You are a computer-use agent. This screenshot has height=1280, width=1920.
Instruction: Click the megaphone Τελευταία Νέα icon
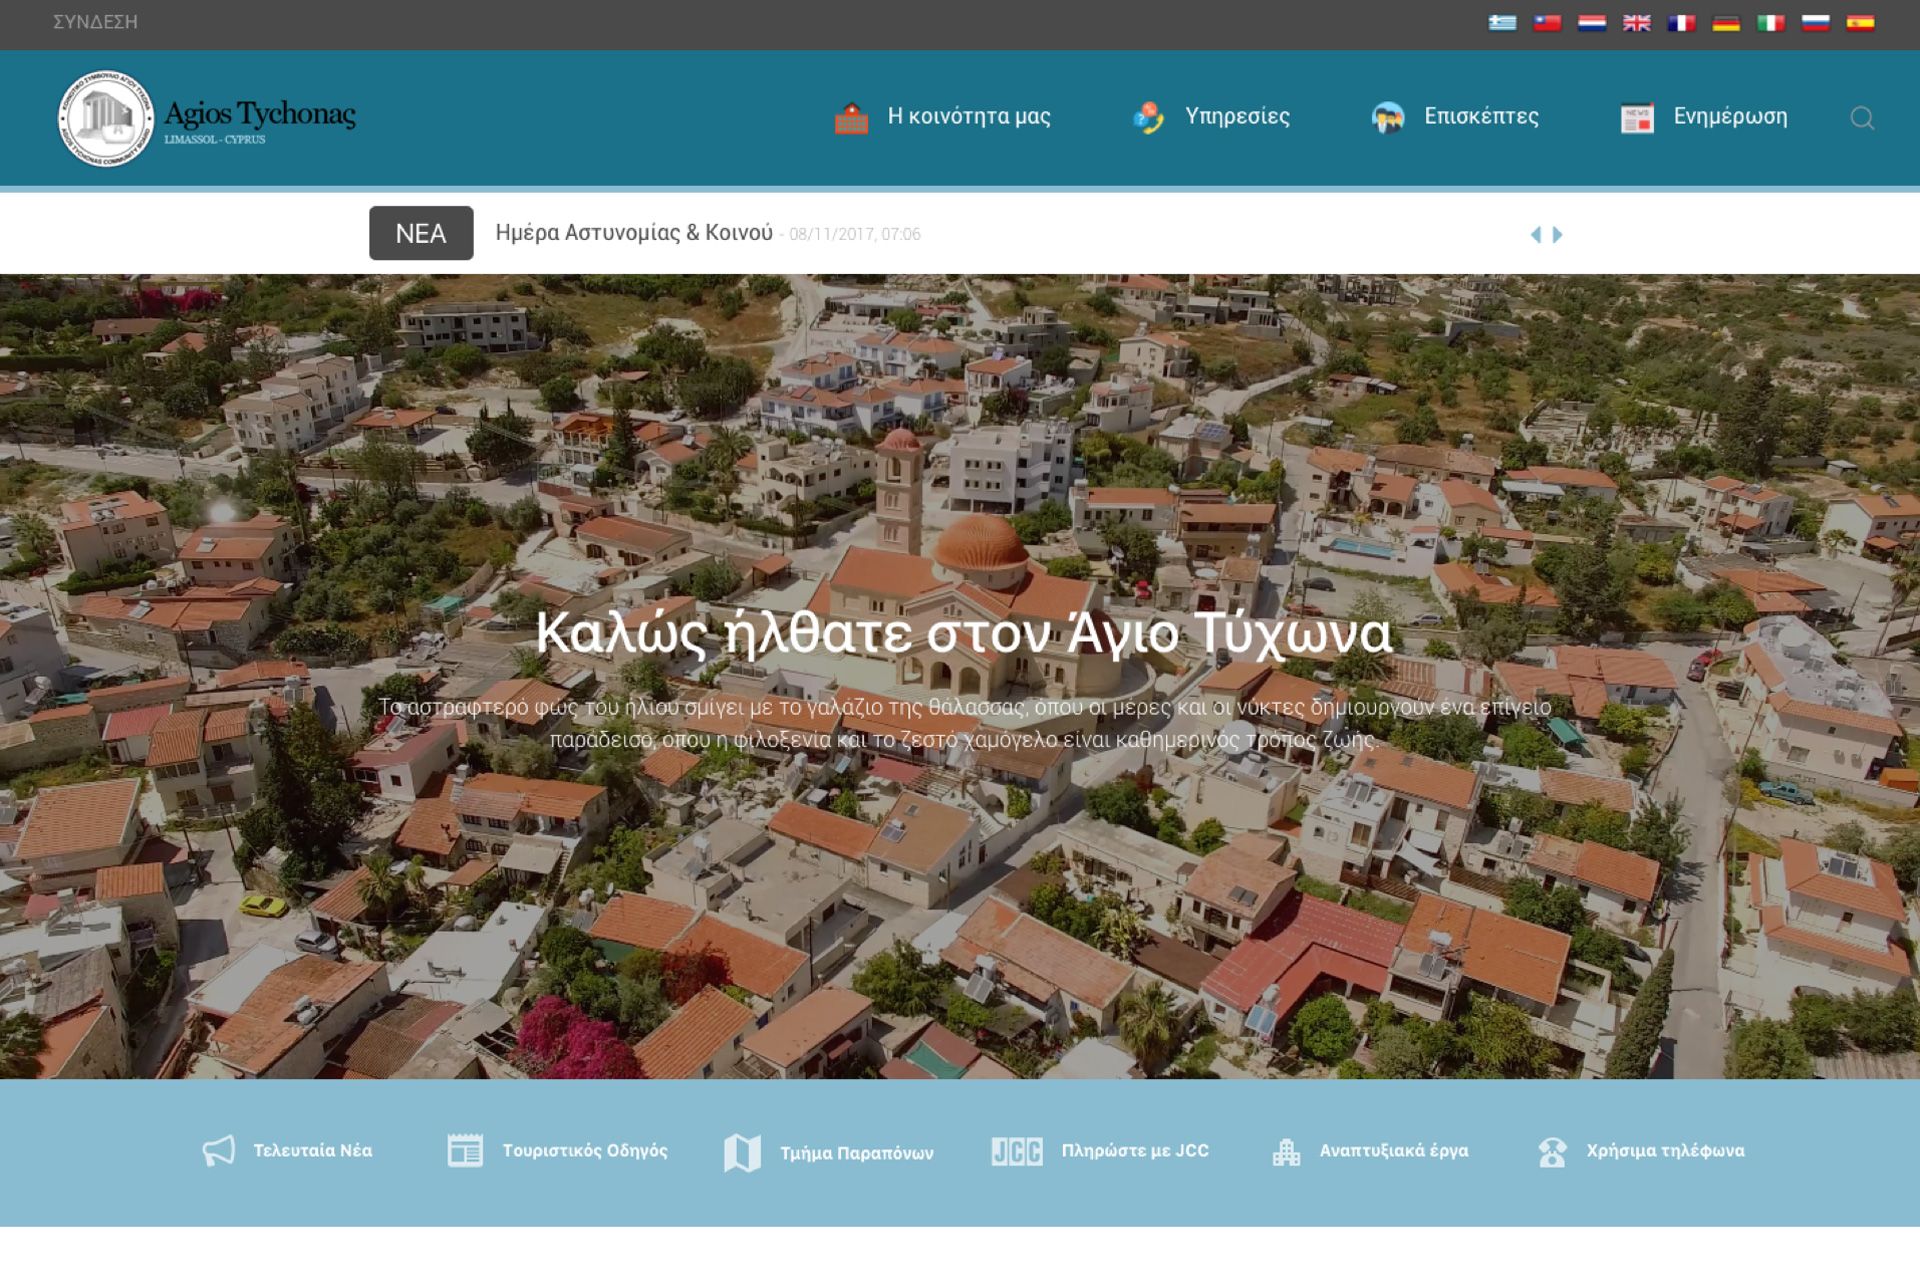[x=219, y=1151]
